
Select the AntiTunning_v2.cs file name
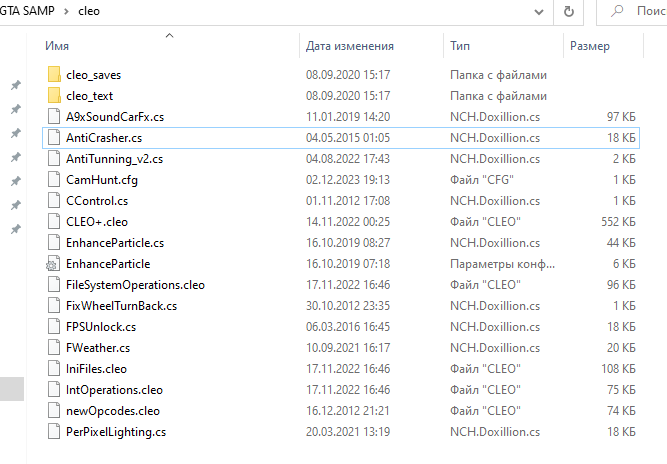click(x=114, y=159)
